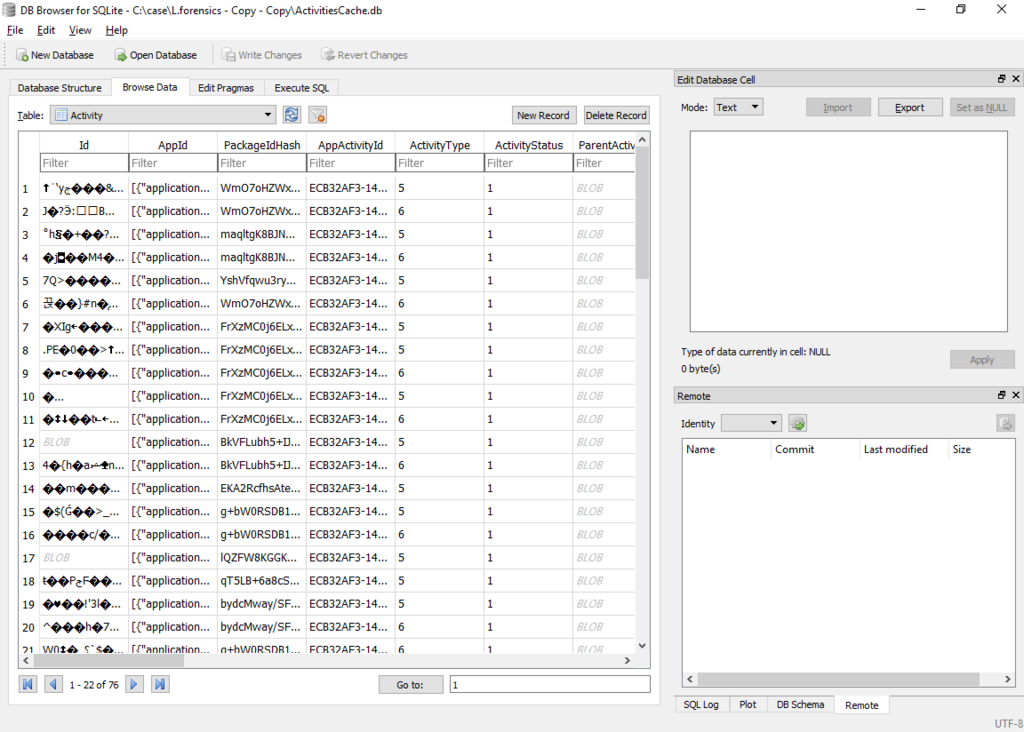This screenshot has width=1024, height=732.
Task: Click the Last modified column header in Remote
Action: coord(903,449)
